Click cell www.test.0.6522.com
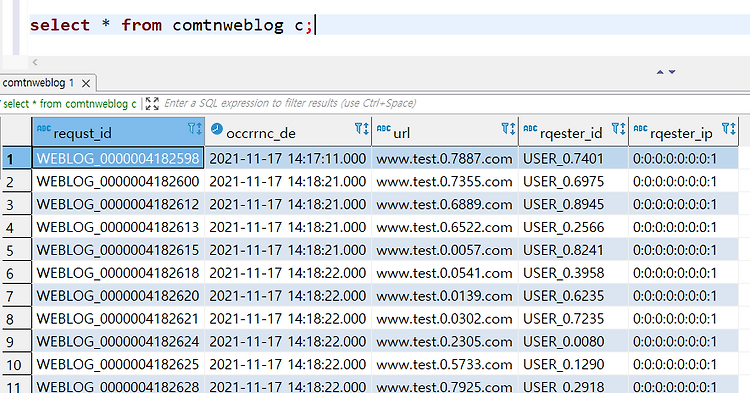 (445, 227)
